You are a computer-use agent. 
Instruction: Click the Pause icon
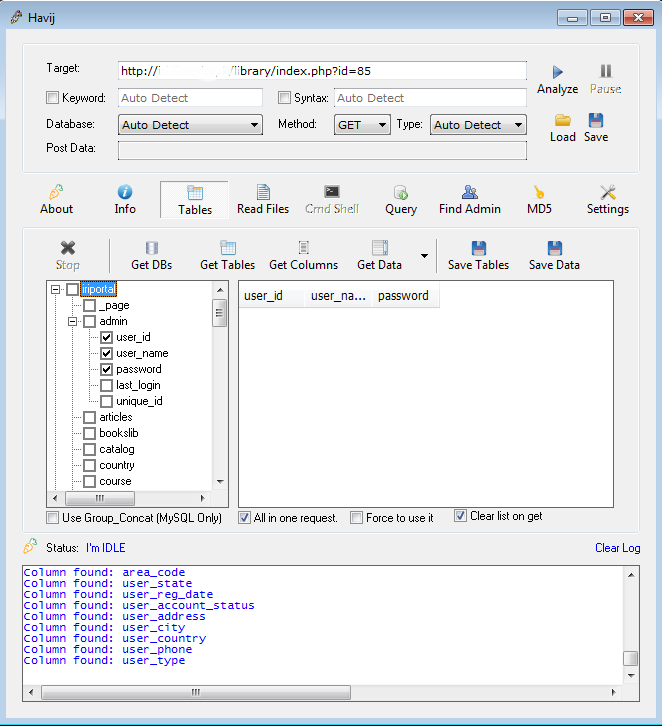point(606,71)
